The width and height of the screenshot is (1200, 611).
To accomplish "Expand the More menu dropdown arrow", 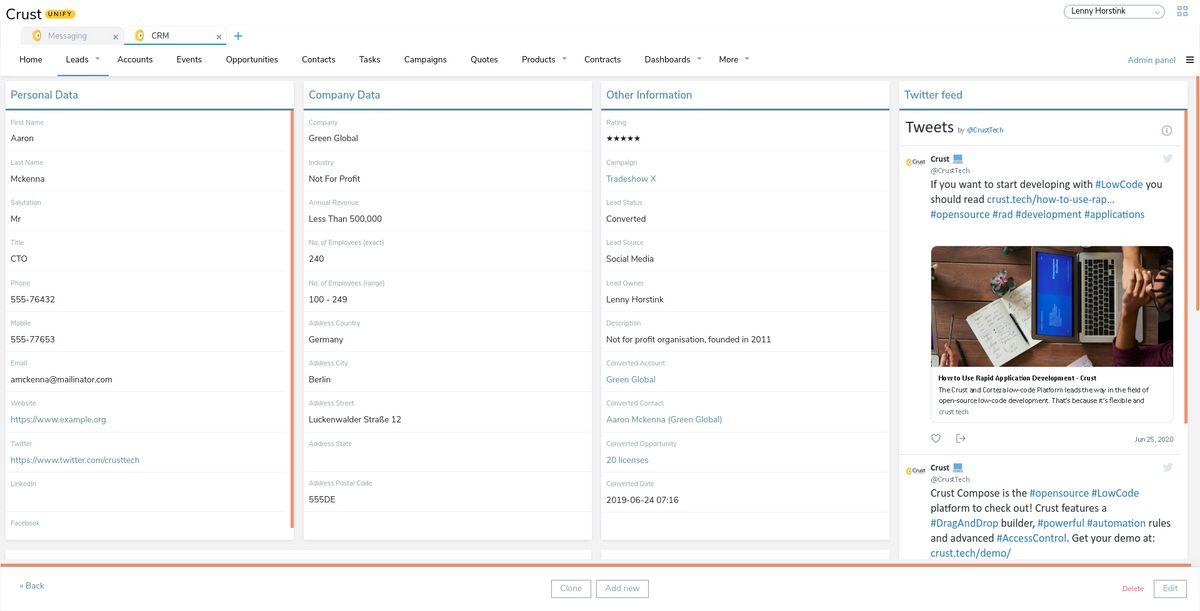I will 747,58.
